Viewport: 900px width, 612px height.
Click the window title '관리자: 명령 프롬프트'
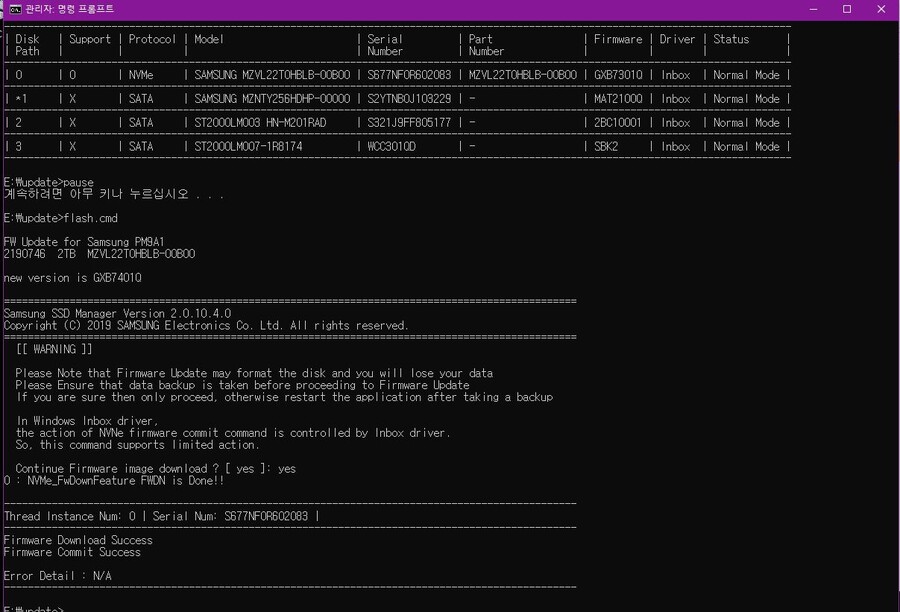[x=69, y=9]
